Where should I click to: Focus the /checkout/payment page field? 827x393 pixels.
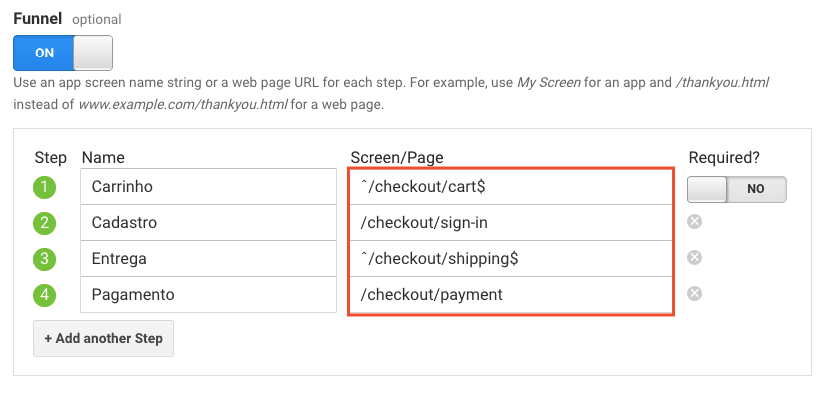click(x=511, y=294)
